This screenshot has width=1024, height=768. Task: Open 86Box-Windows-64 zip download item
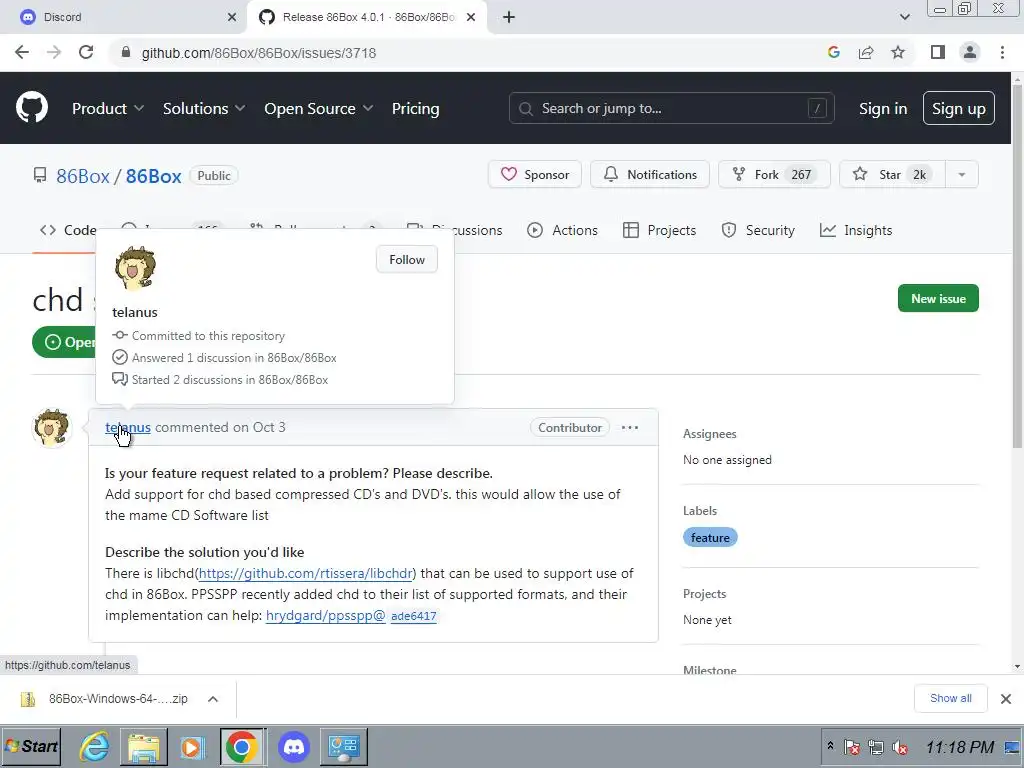(x=104, y=699)
